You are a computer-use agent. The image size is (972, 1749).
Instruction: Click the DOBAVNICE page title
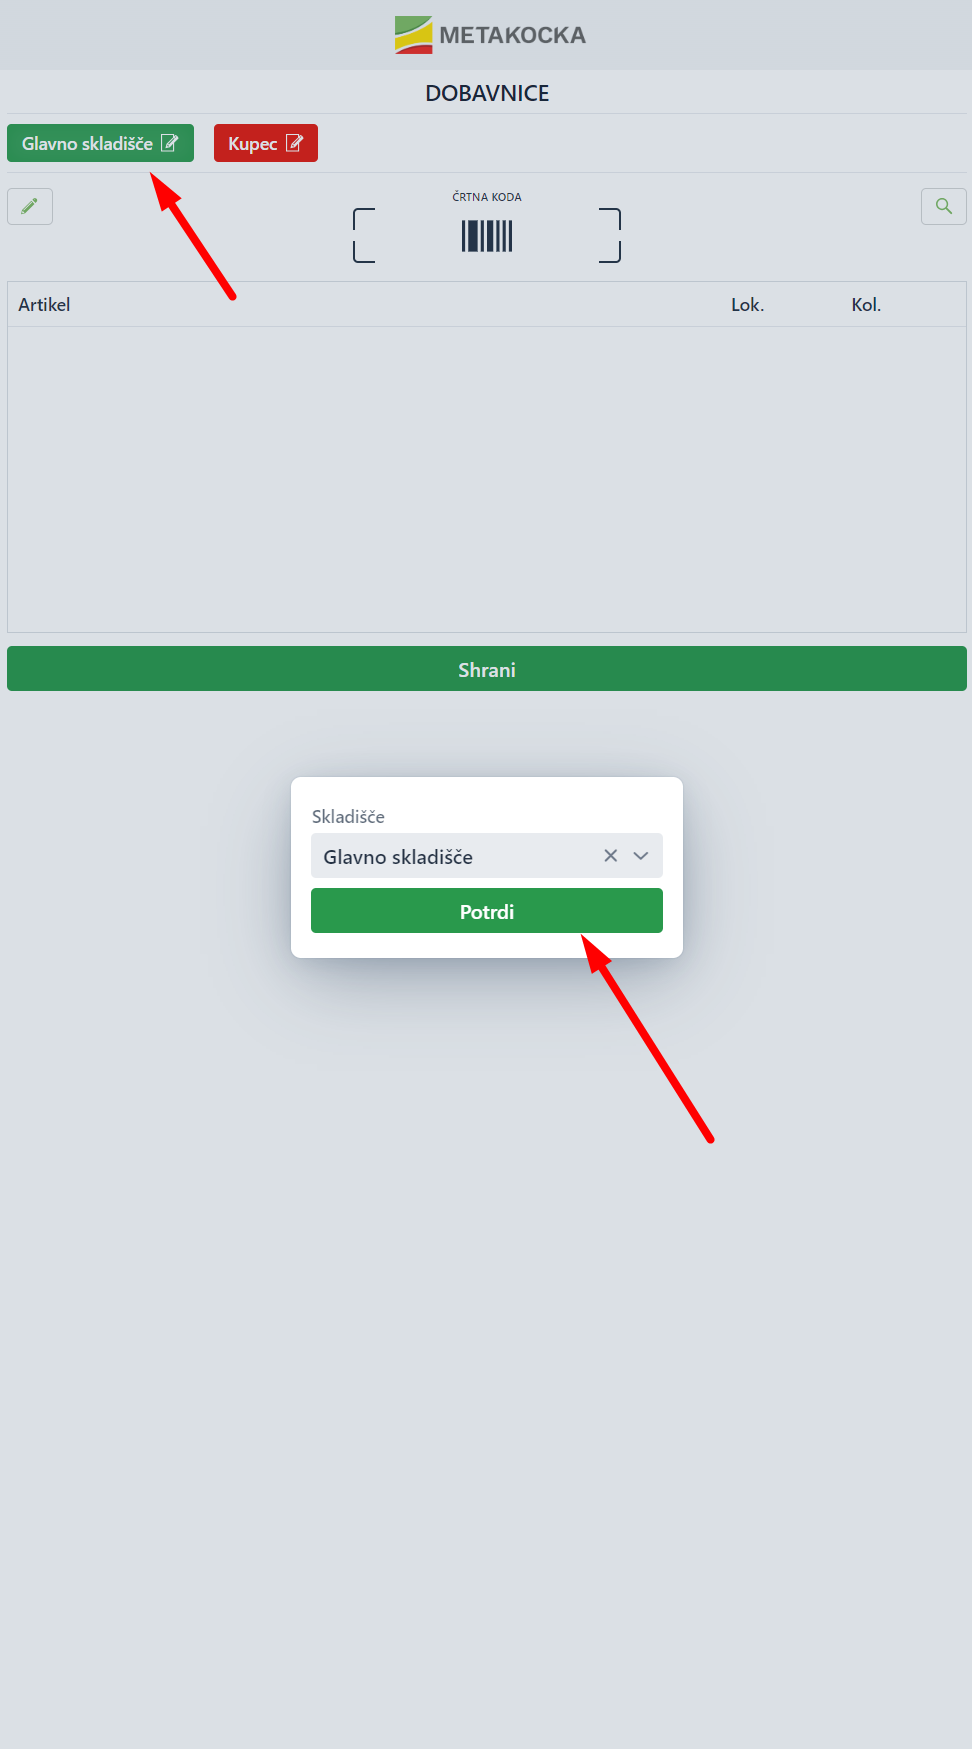[487, 93]
